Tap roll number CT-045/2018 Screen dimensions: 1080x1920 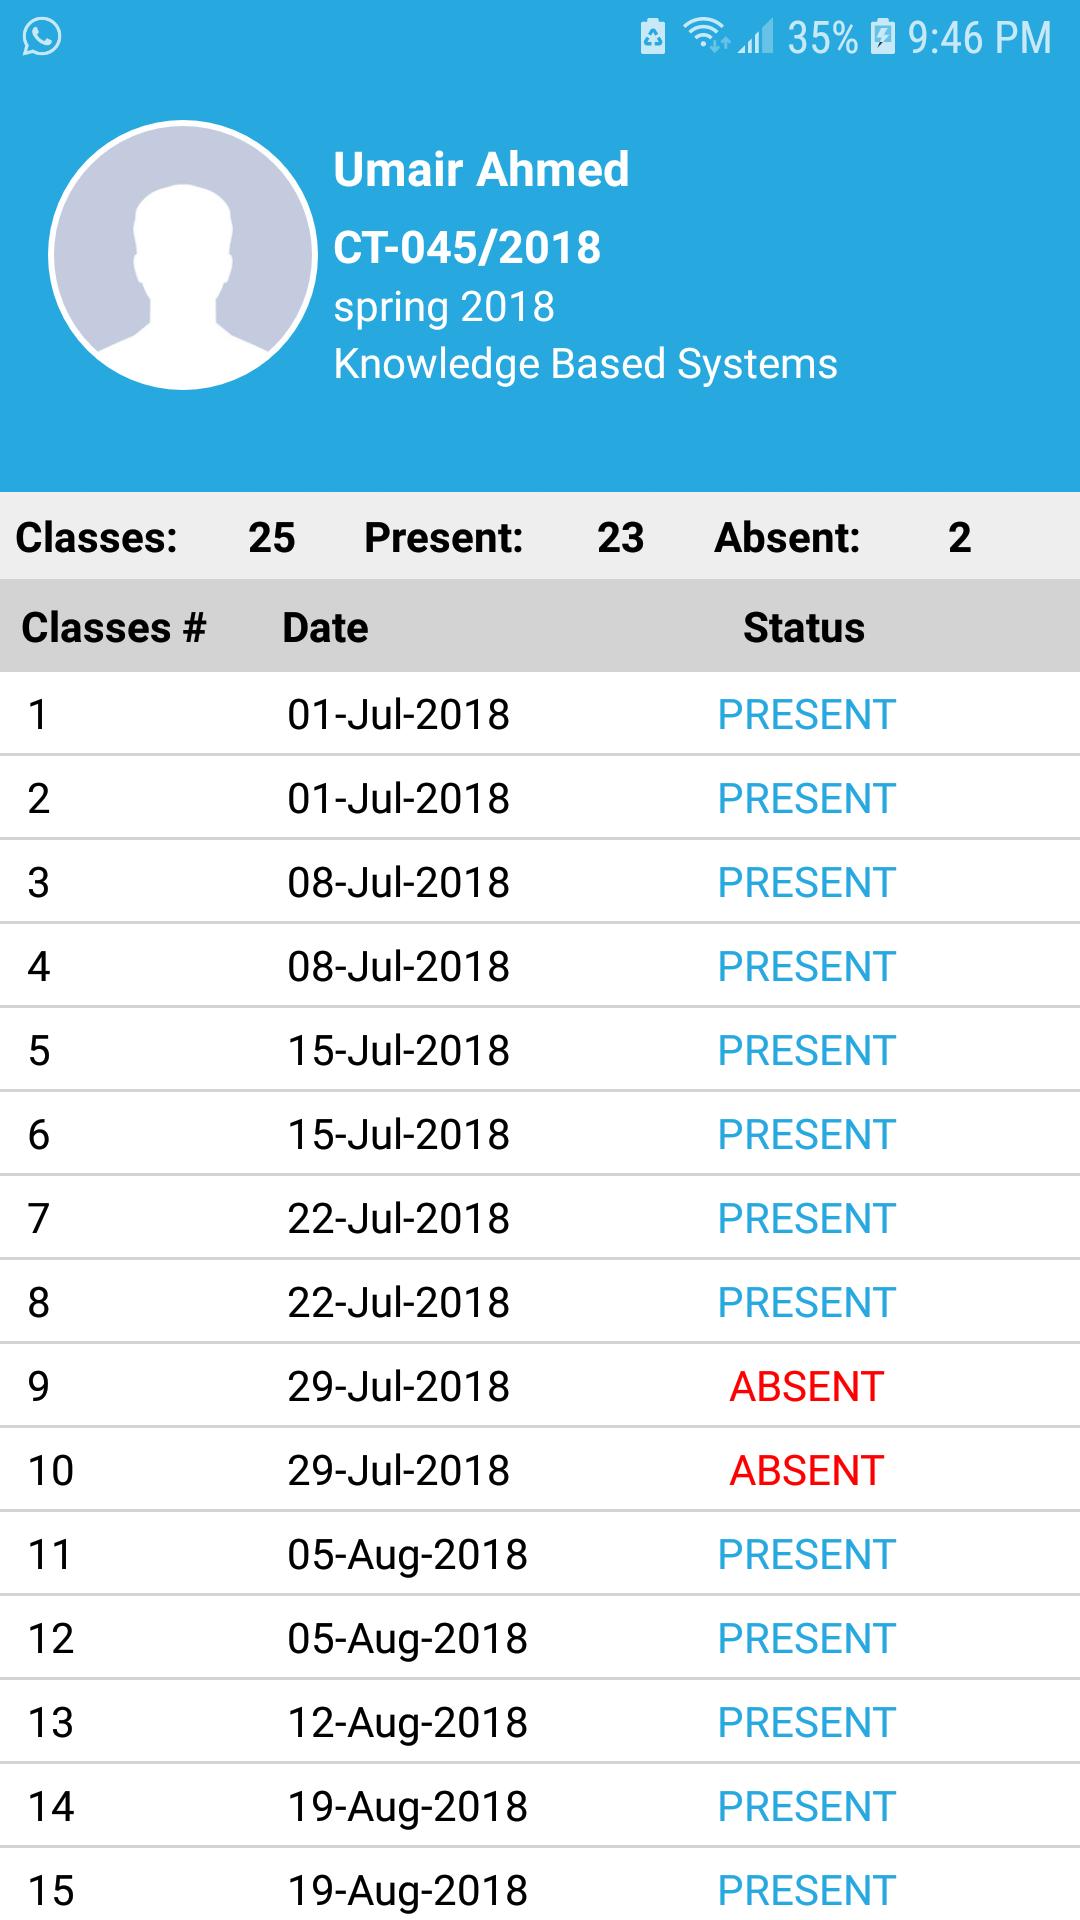pos(467,247)
